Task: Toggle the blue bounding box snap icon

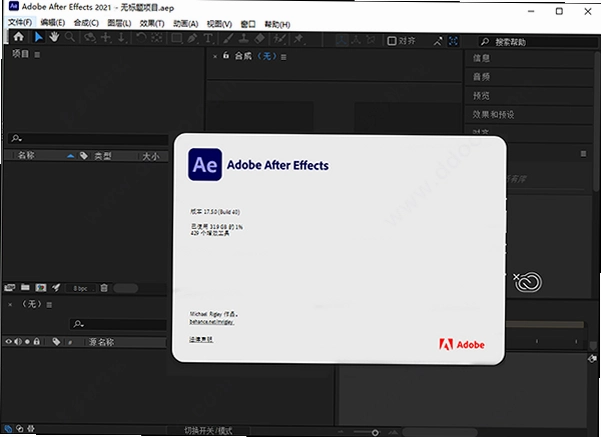Action: coord(453,41)
